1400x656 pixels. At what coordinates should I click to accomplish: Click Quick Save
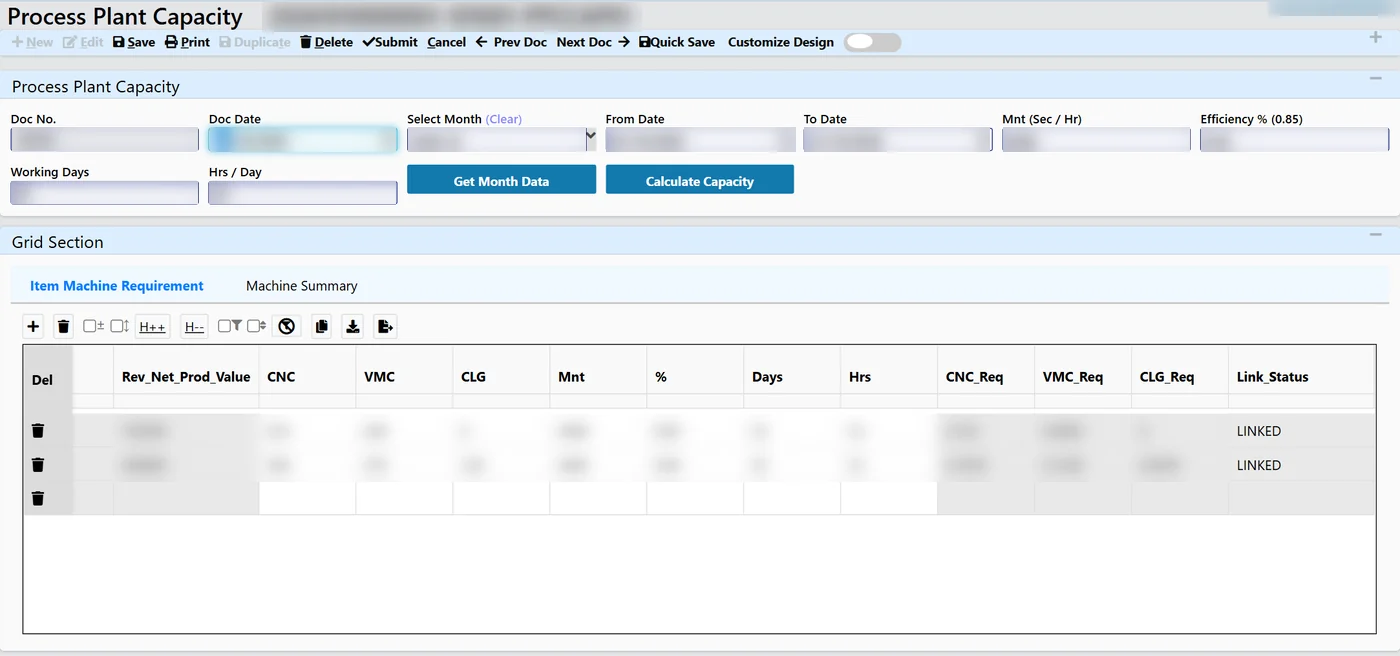(677, 42)
